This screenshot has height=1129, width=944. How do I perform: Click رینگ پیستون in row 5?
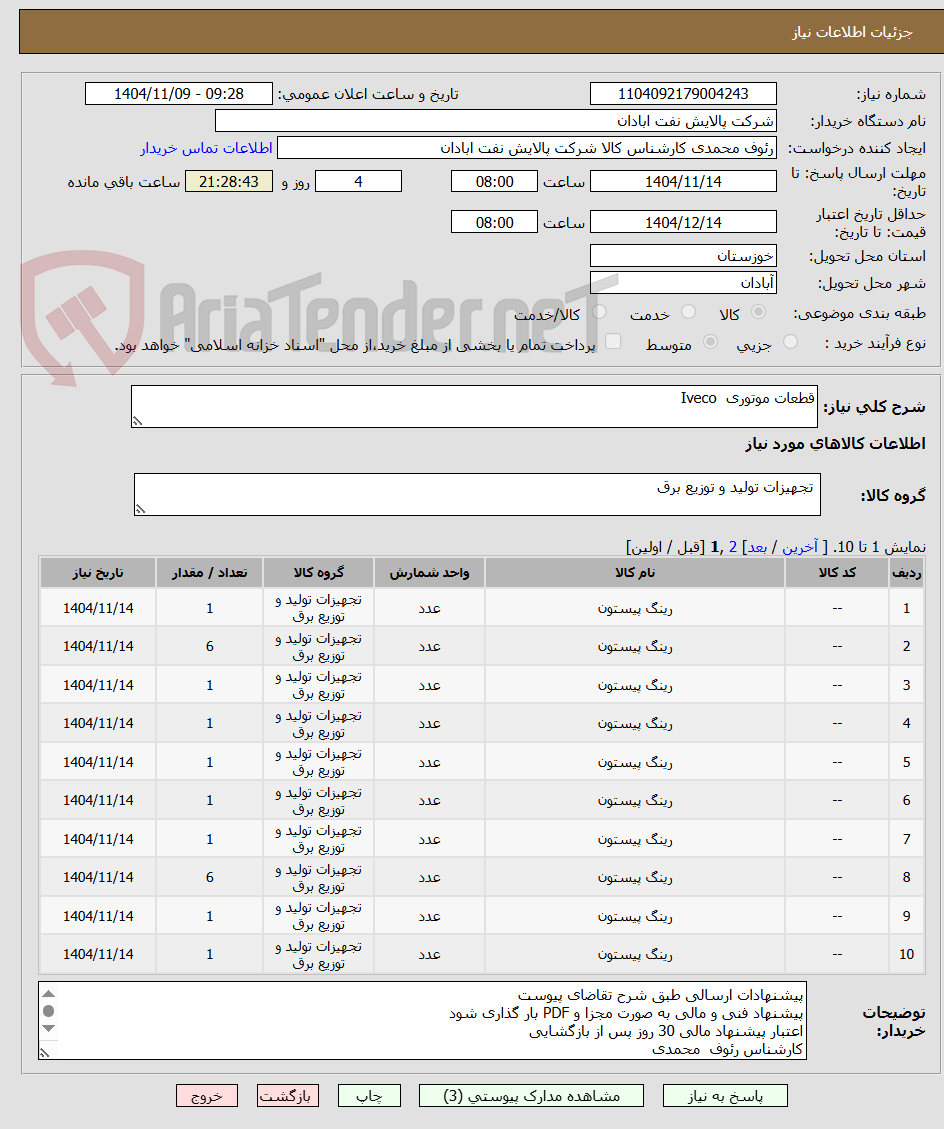[635, 763]
